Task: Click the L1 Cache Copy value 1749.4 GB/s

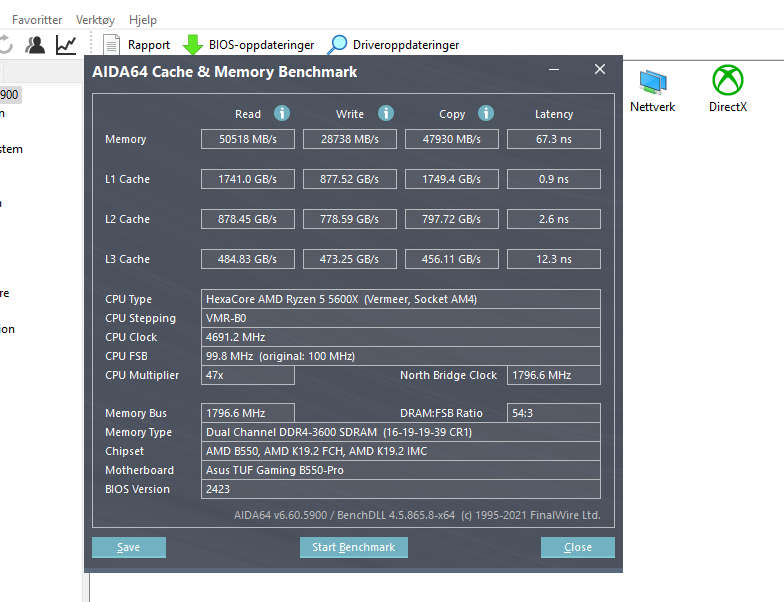Action: click(452, 179)
